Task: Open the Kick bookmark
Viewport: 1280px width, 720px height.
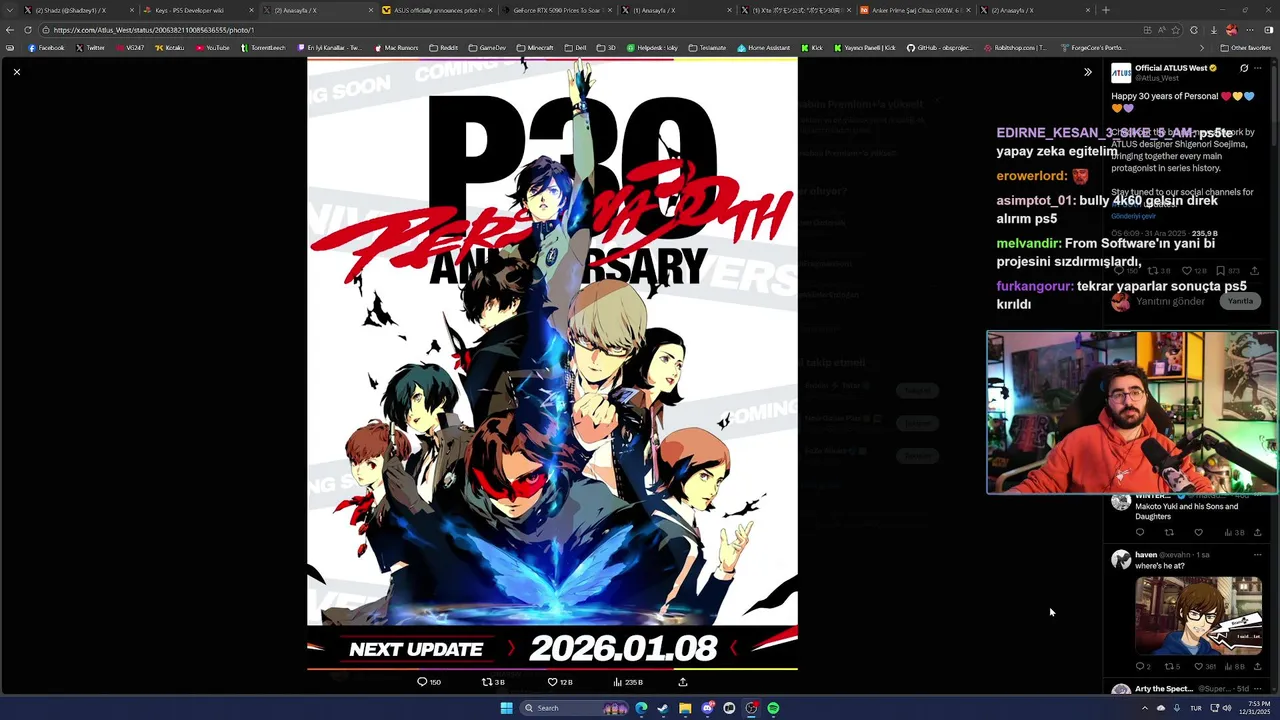Action: pyautogui.click(x=811, y=47)
